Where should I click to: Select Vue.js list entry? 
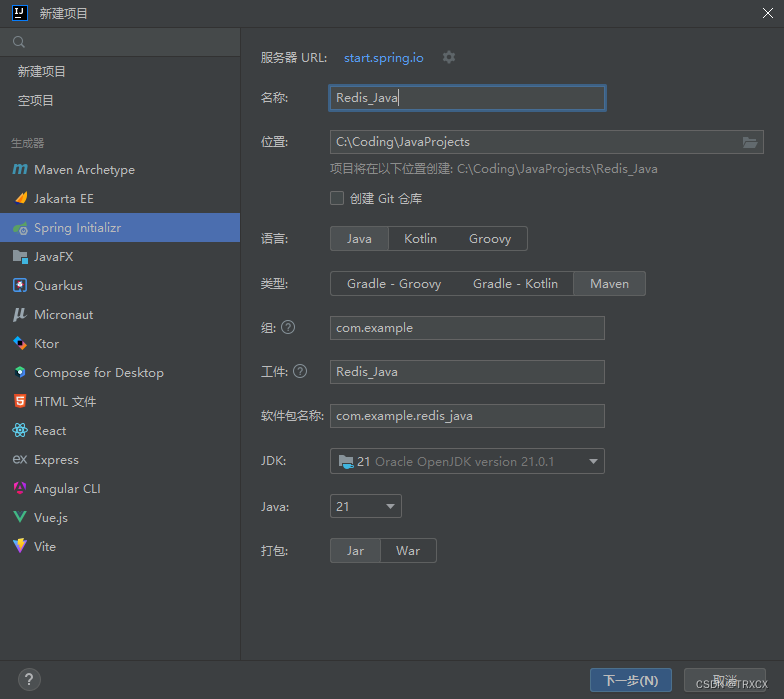(x=120, y=518)
